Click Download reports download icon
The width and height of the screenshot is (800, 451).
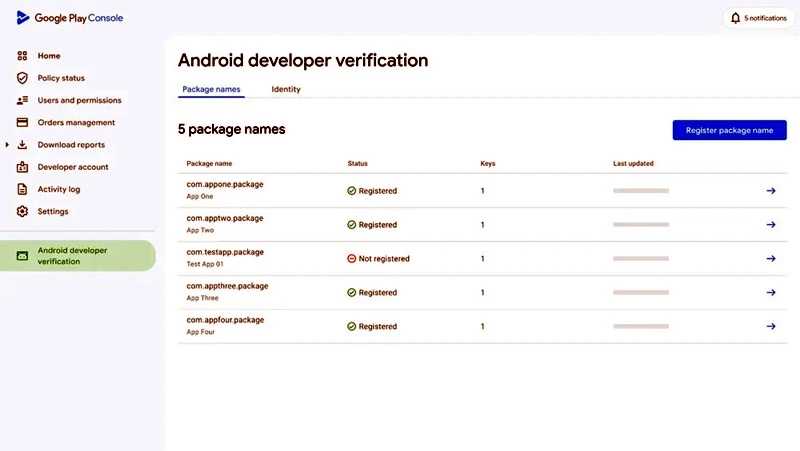[x=22, y=145]
